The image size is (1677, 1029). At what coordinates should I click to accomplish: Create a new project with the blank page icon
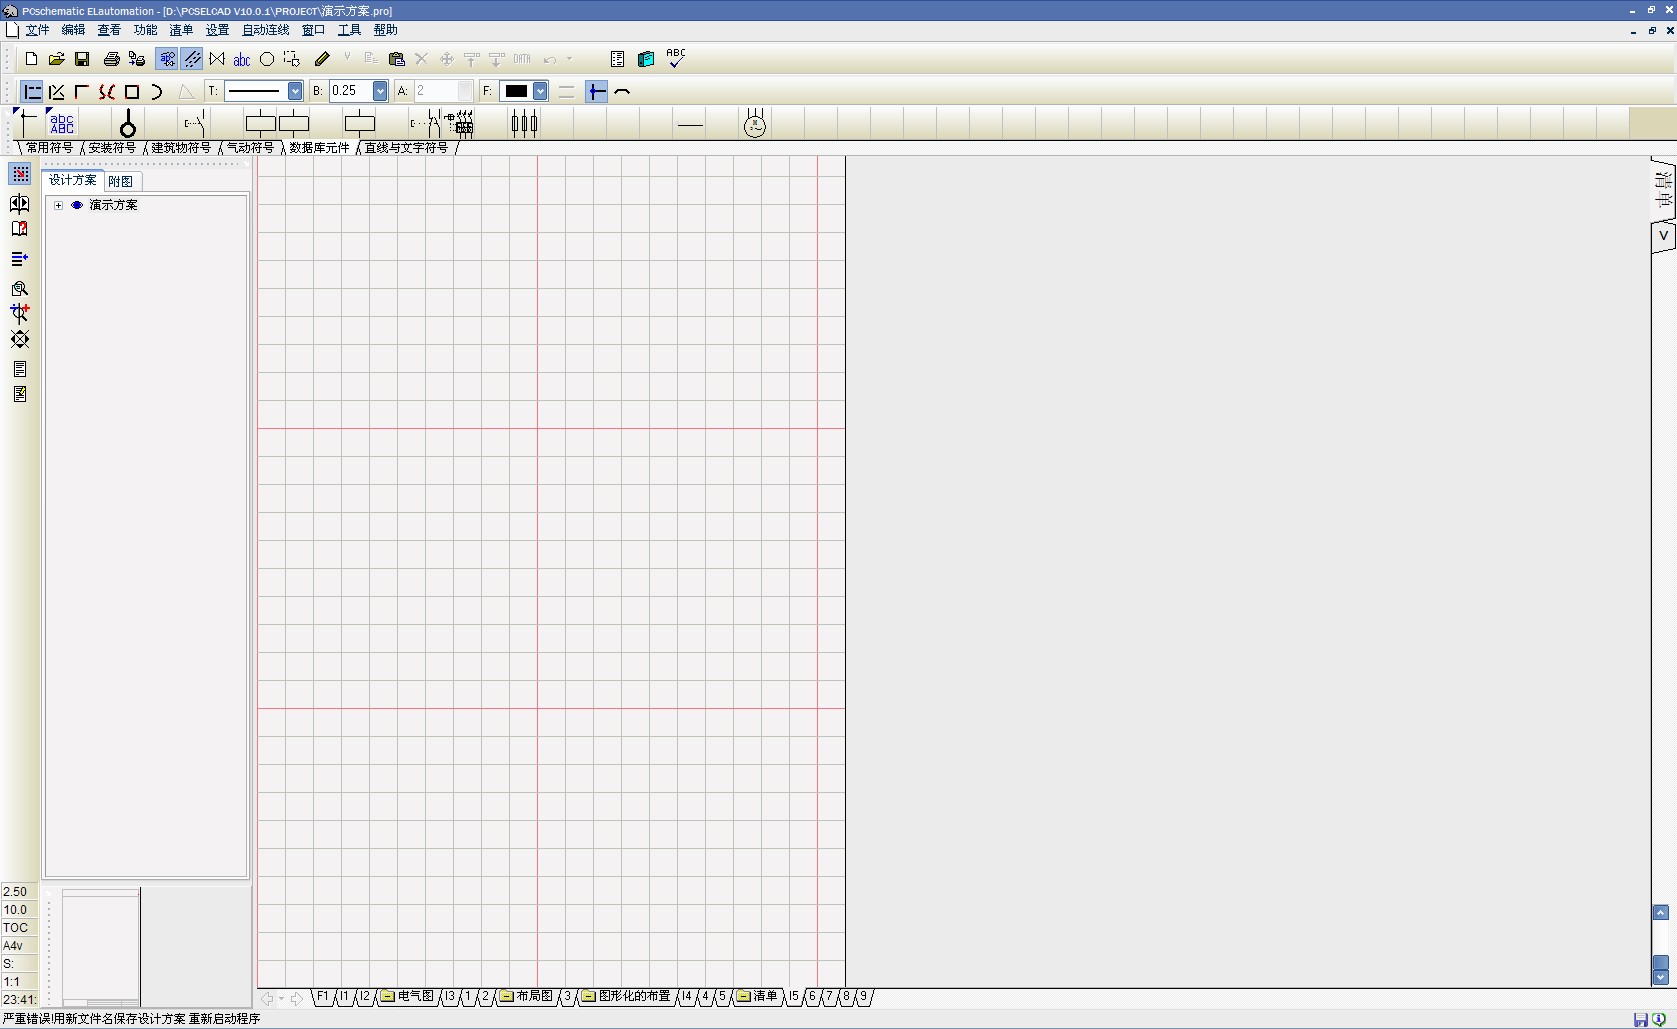31,60
